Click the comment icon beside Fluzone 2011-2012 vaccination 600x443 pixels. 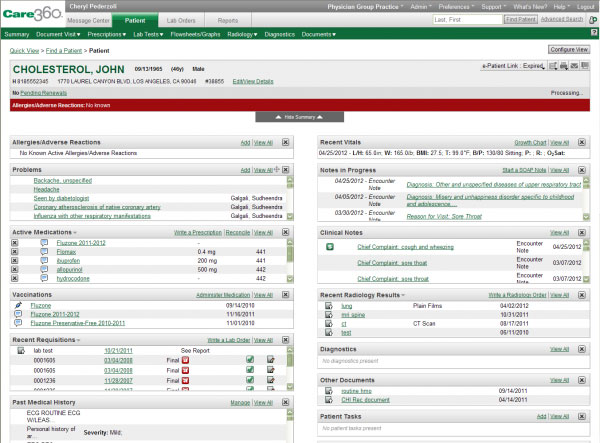pyautogui.click(x=18, y=314)
